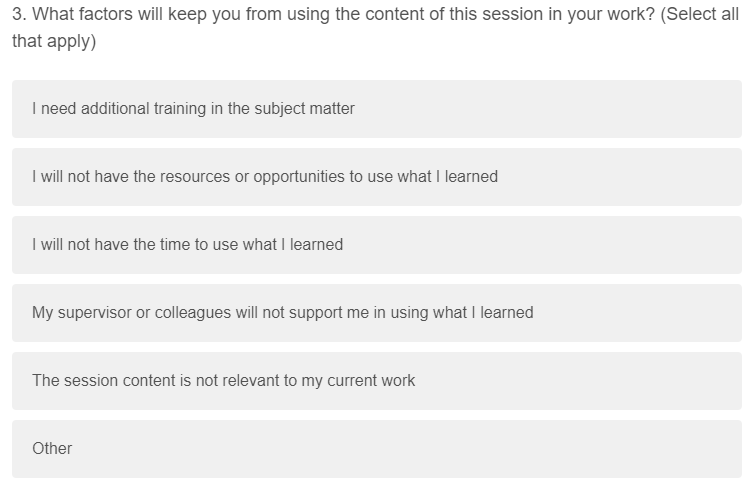Screen dimensions: 753x487
Task: Pick the first answer about subject matter training
Action: click(x=193, y=108)
